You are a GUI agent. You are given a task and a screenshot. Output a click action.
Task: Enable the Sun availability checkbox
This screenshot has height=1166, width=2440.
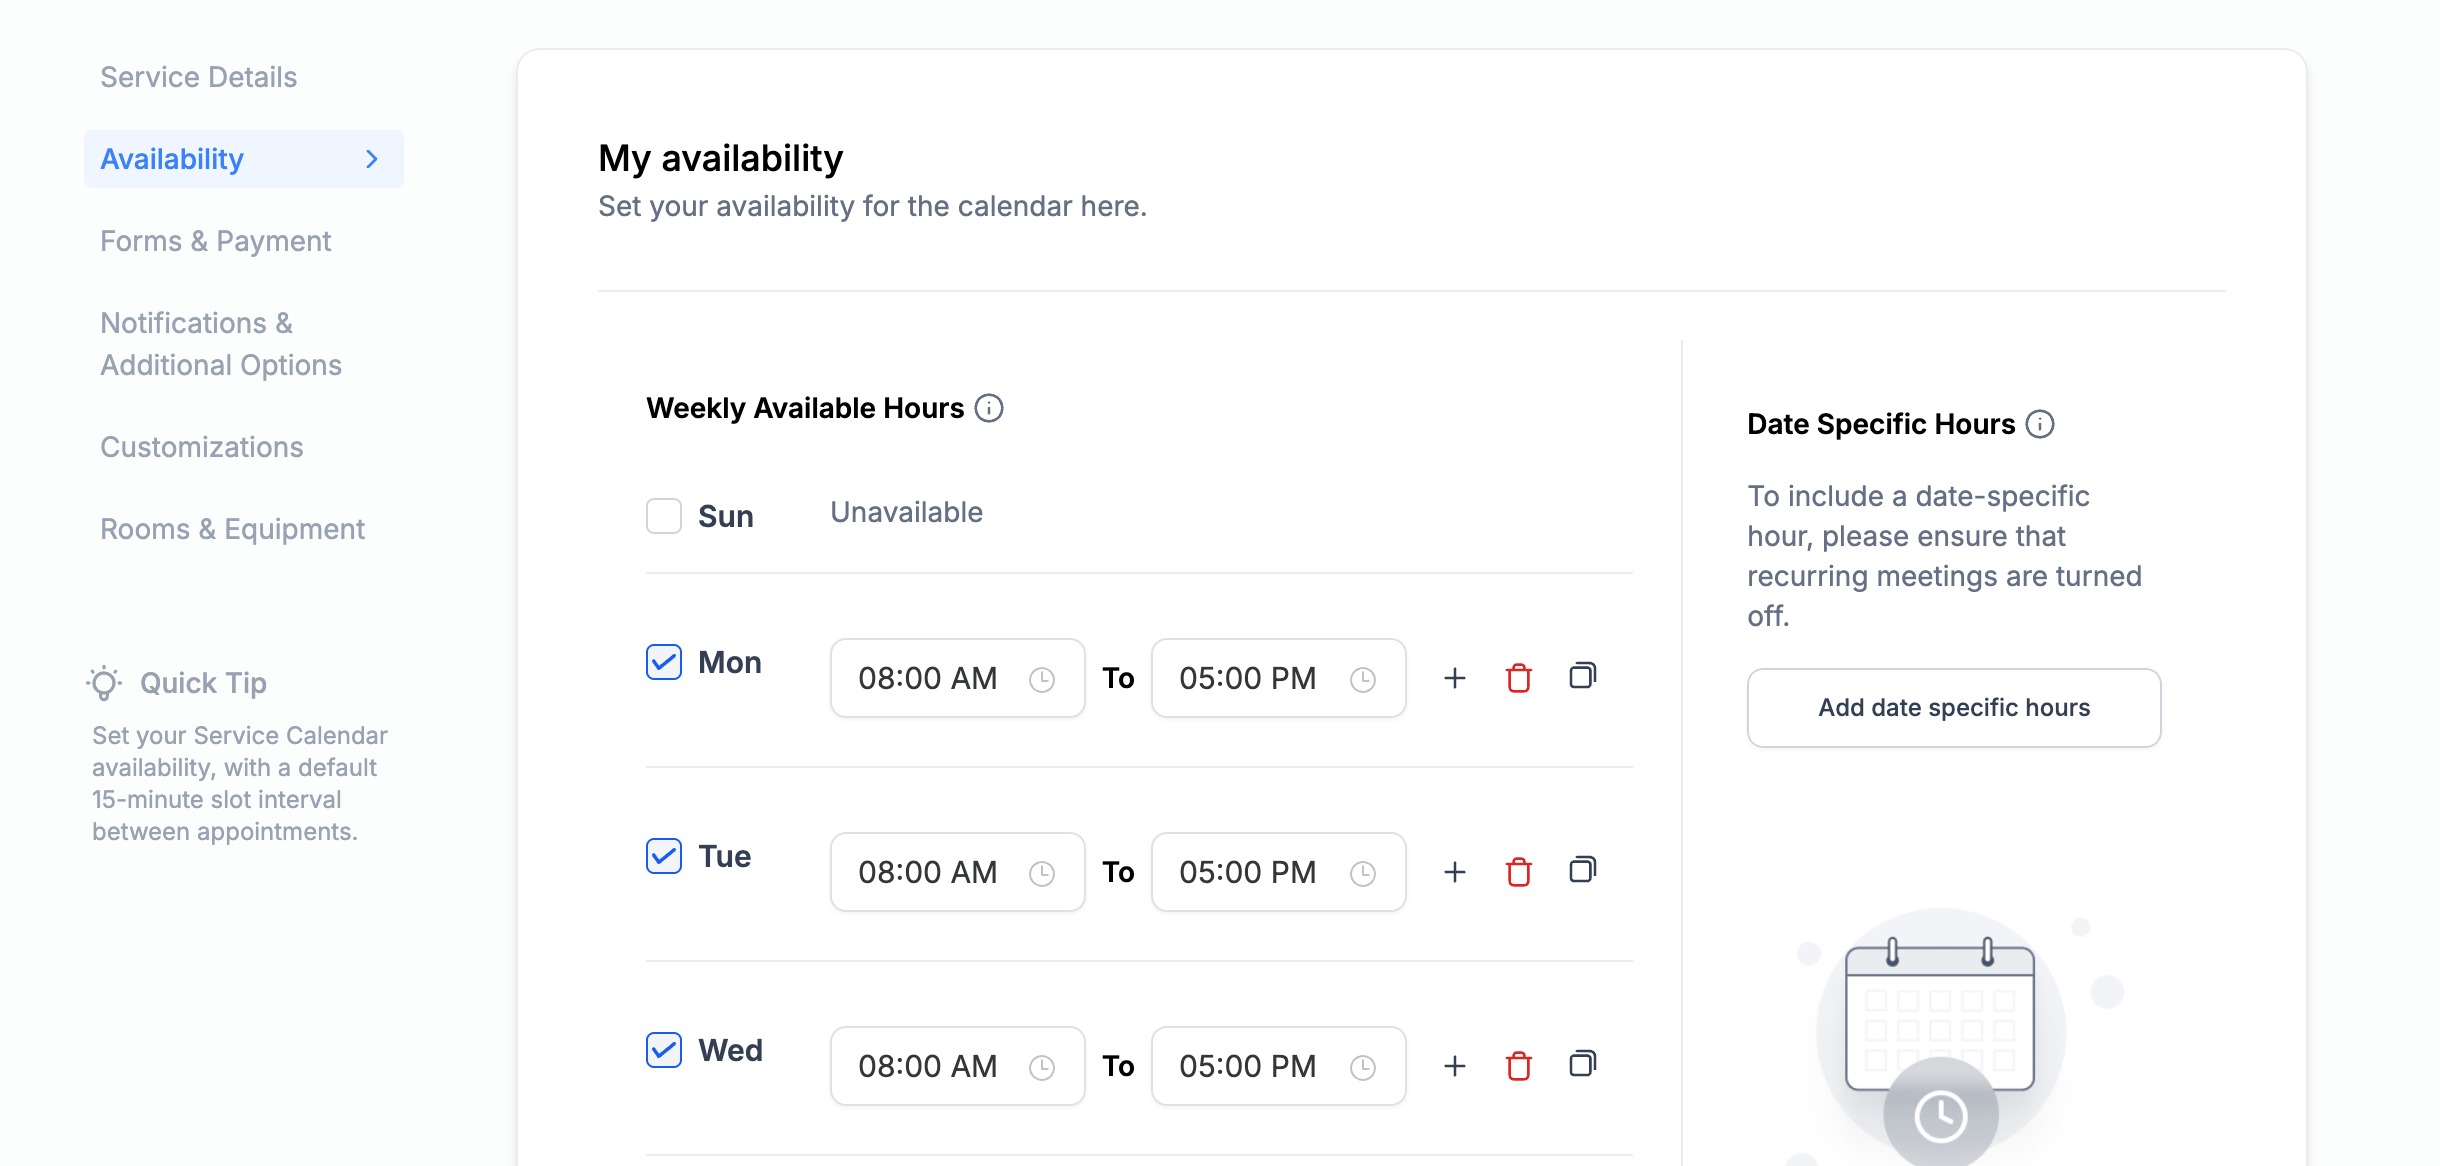click(x=663, y=516)
